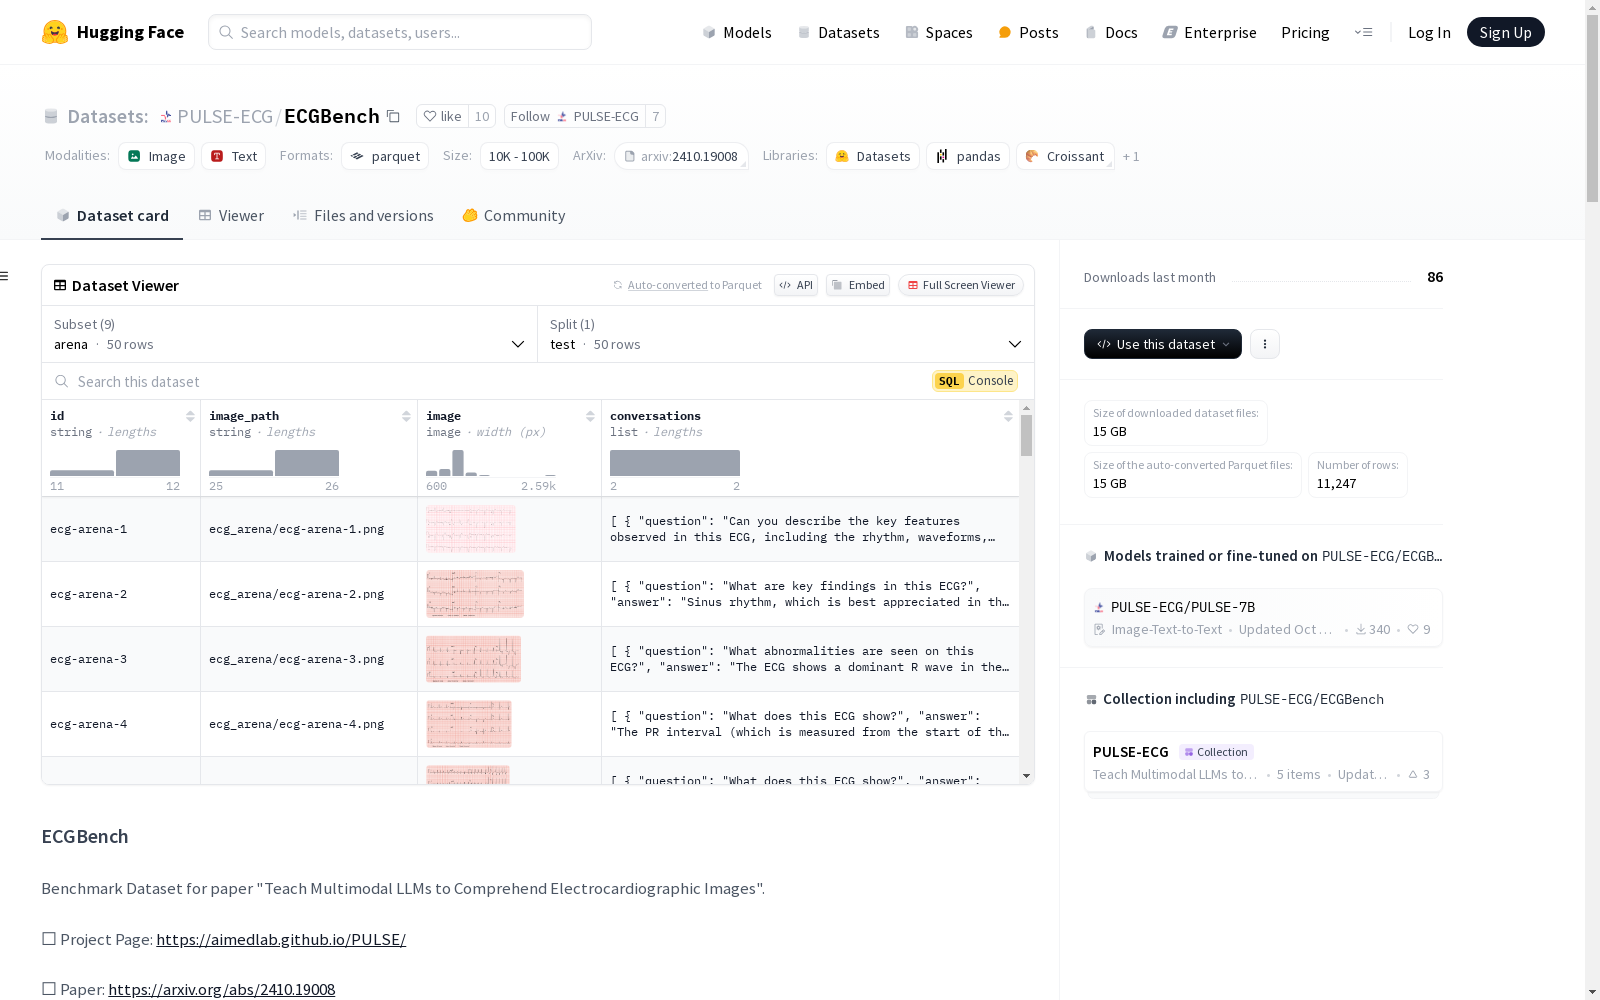Open the Models page
Viewport: 1600px width, 1000px height.
[x=737, y=32]
